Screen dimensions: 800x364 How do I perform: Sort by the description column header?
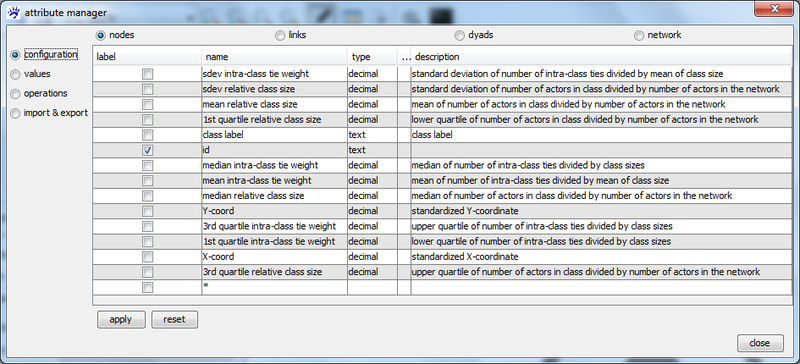pos(601,57)
